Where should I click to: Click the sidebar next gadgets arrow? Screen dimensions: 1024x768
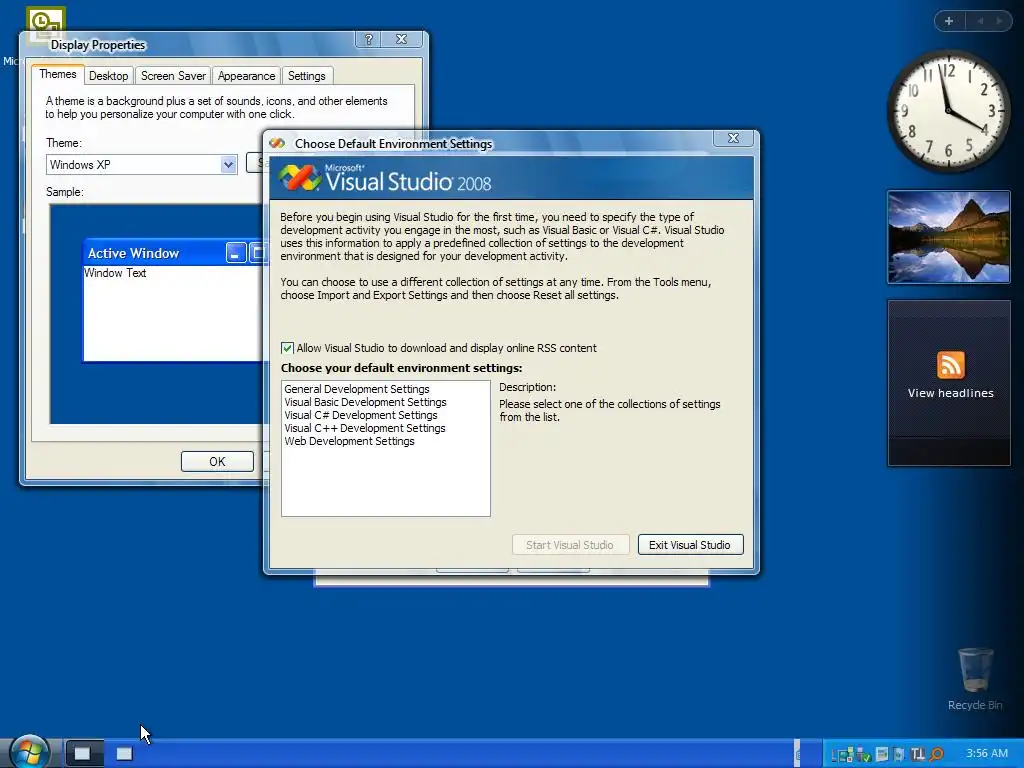pos(999,21)
